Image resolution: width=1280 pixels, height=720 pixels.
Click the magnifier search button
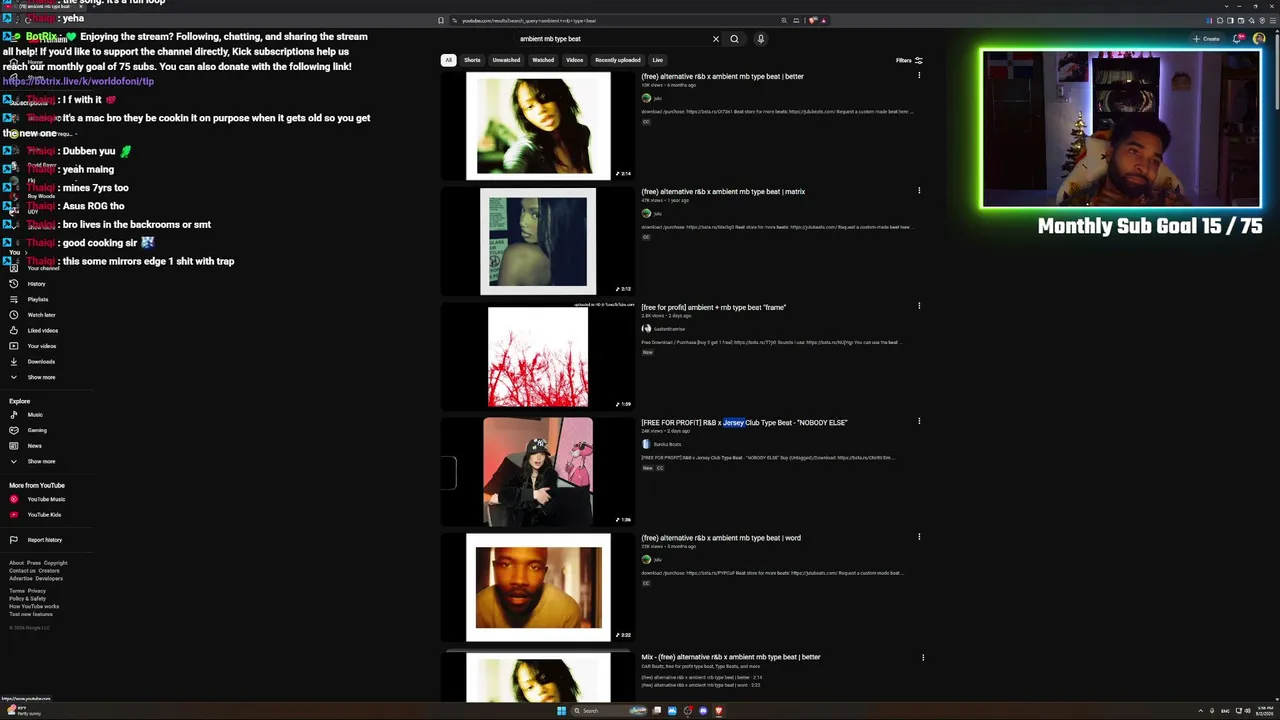734,39
